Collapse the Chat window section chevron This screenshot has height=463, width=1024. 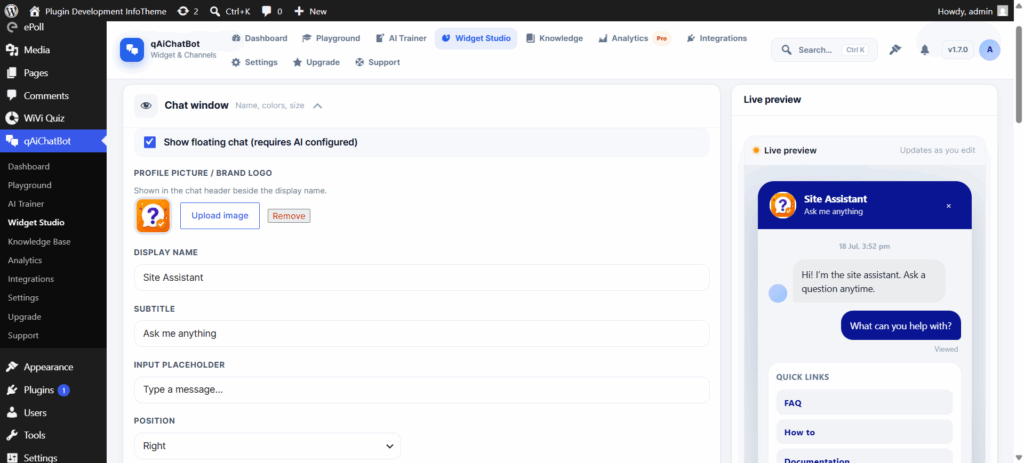pyautogui.click(x=317, y=106)
